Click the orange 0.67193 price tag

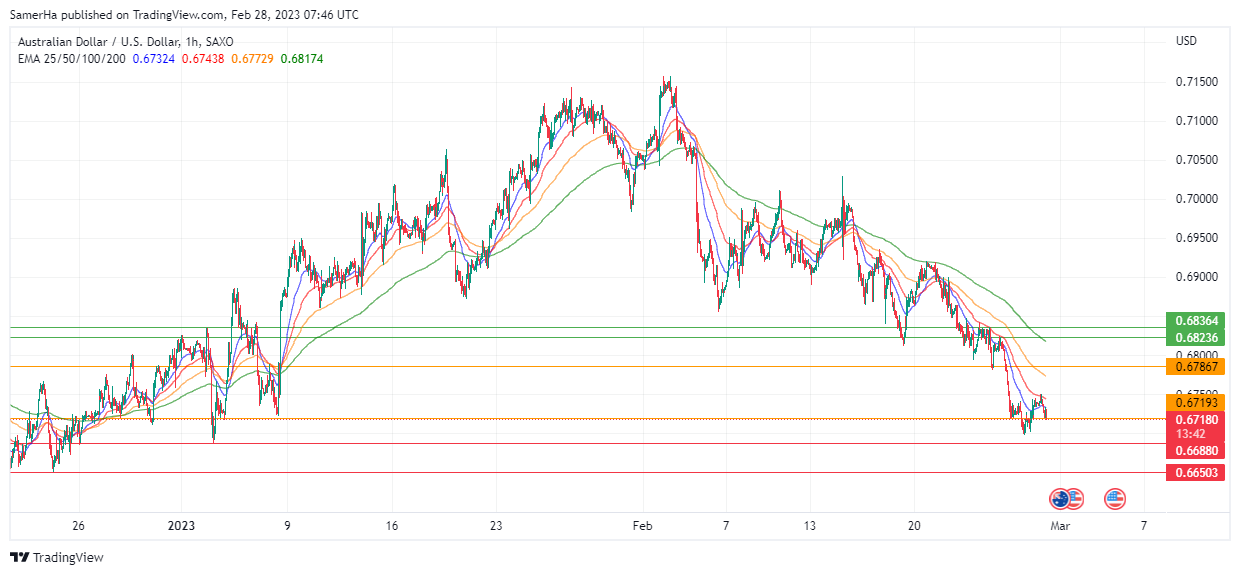click(x=1195, y=402)
